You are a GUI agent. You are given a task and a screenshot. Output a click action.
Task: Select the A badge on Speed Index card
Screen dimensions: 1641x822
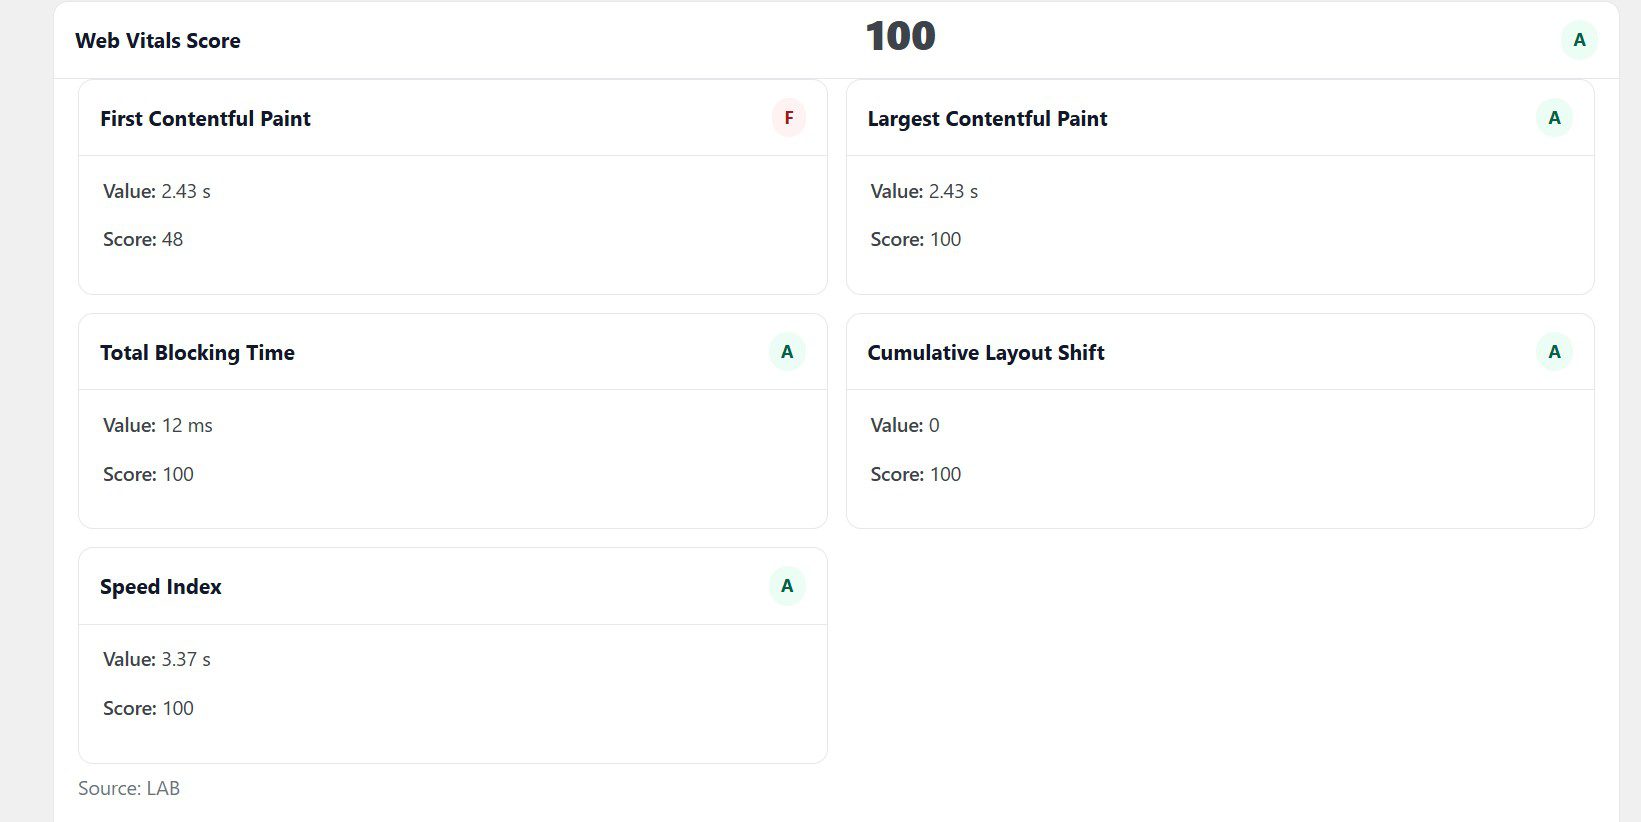(788, 585)
